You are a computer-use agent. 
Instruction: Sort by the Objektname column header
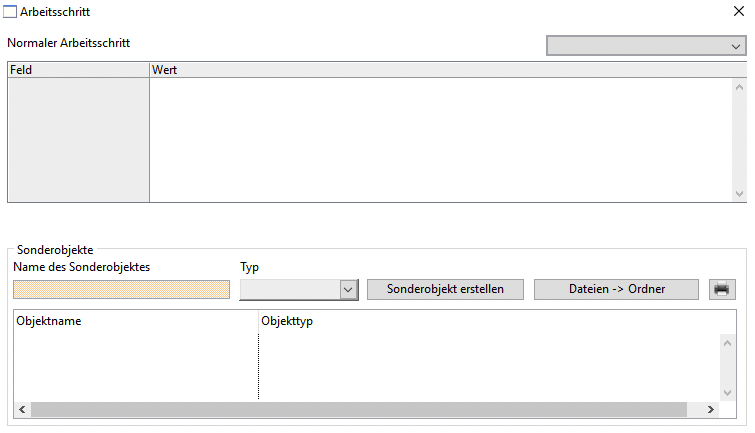[x=135, y=322]
